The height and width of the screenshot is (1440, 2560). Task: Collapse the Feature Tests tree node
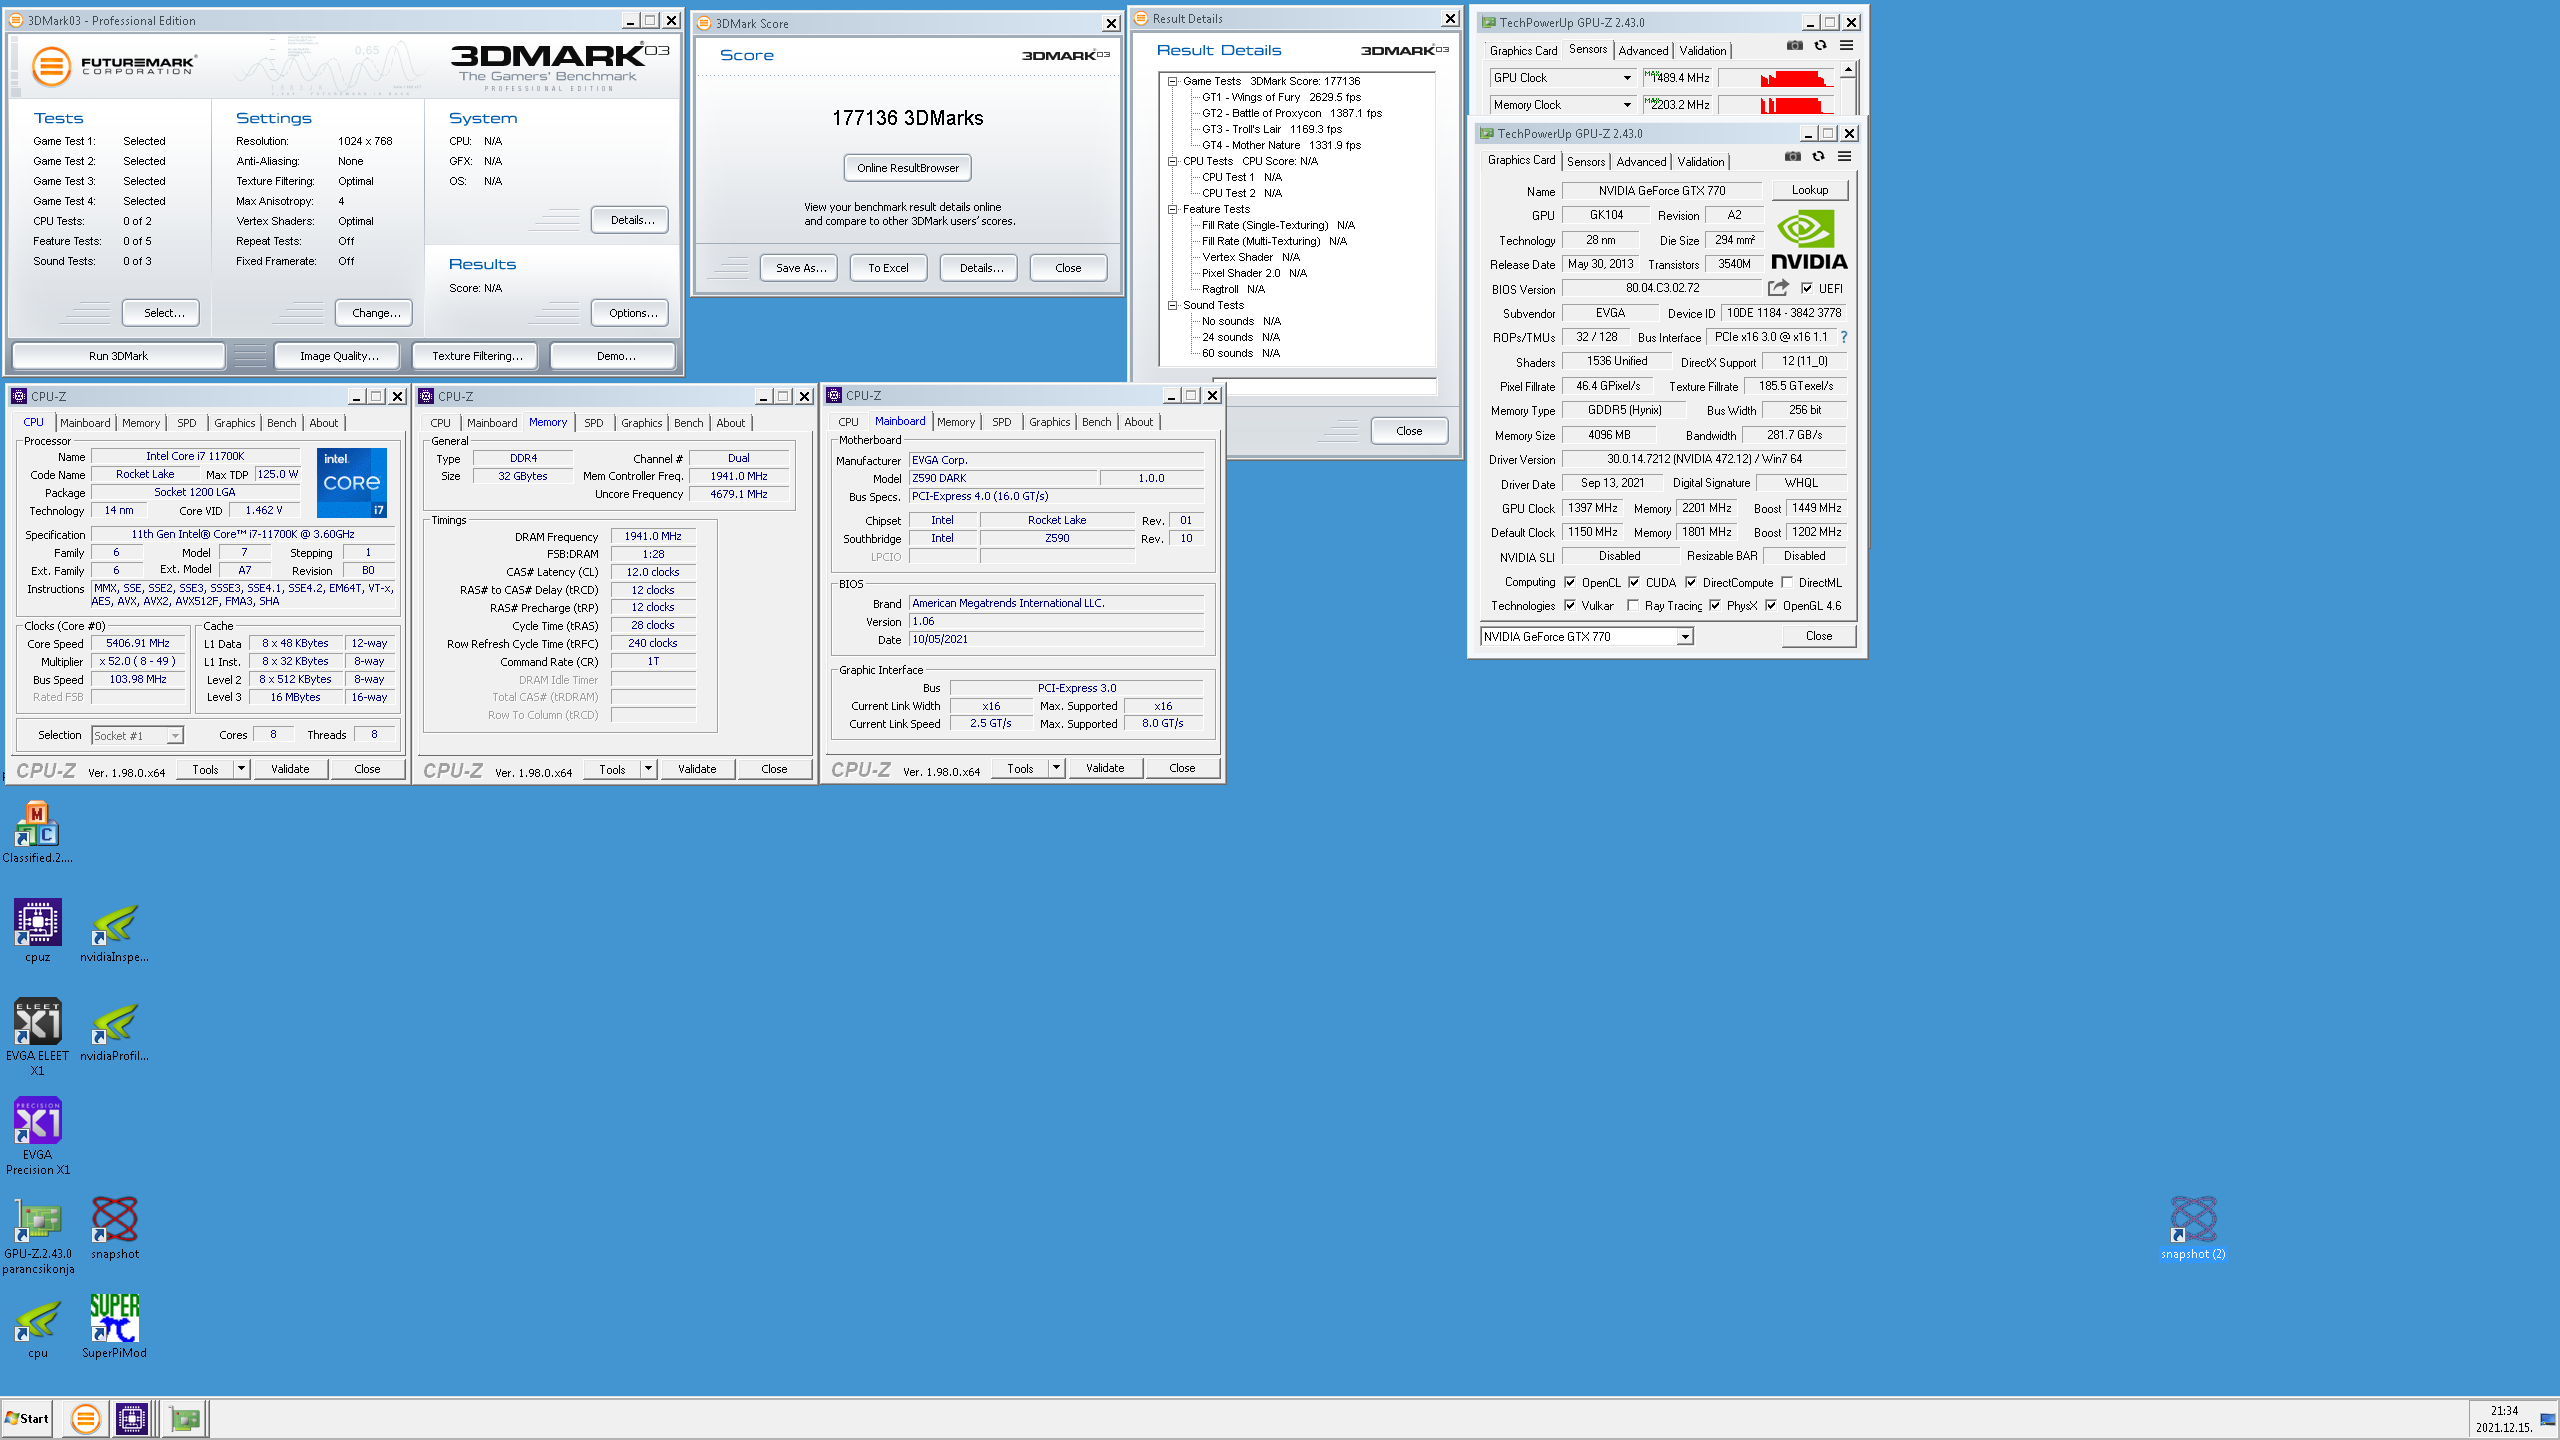click(x=1173, y=210)
